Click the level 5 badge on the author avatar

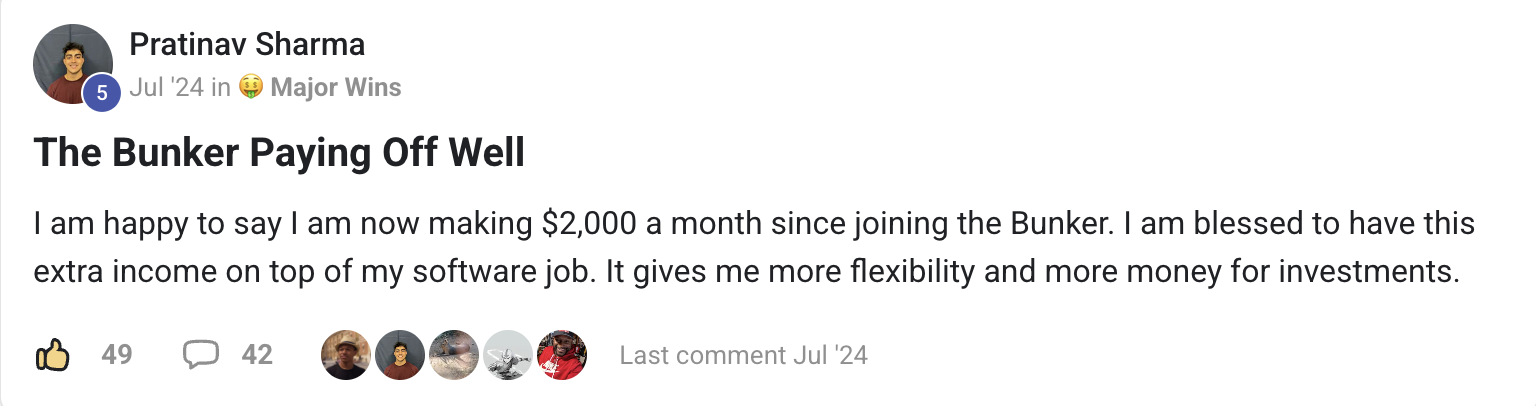[102, 93]
